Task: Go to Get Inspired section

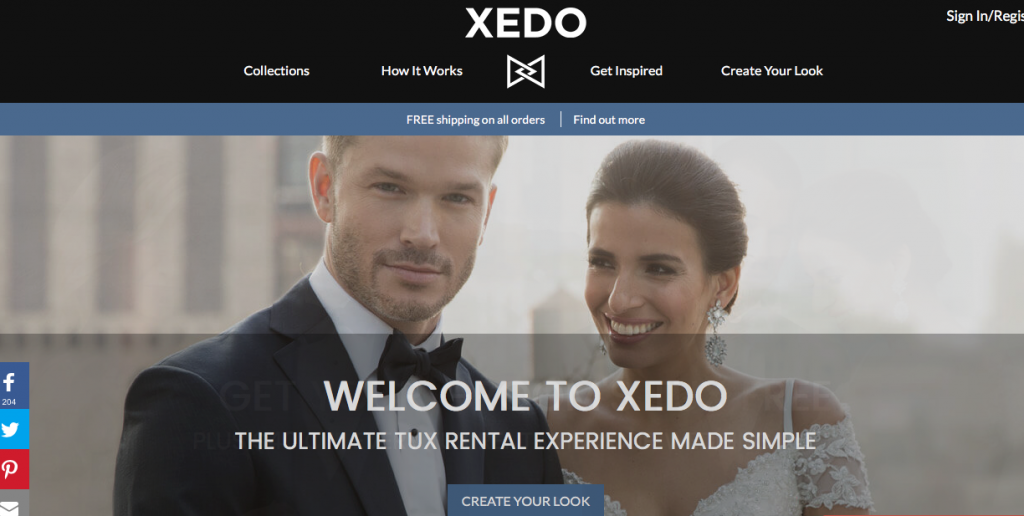Action: point(626,71)
